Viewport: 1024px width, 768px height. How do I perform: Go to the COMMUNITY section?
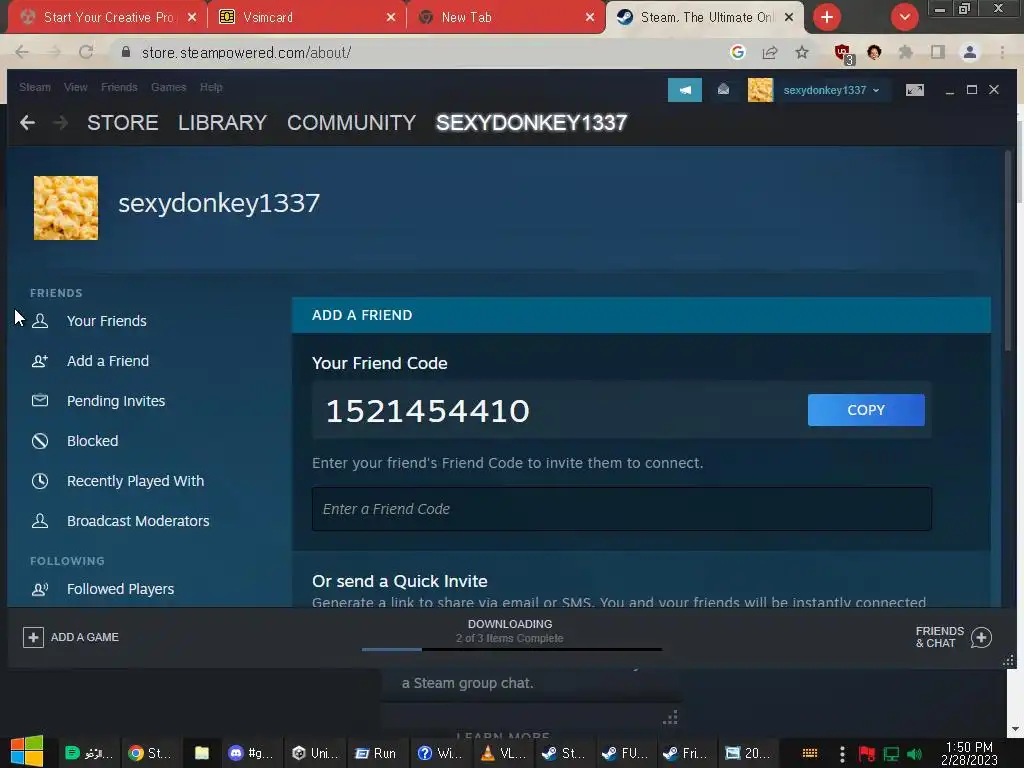click(351, 123)
